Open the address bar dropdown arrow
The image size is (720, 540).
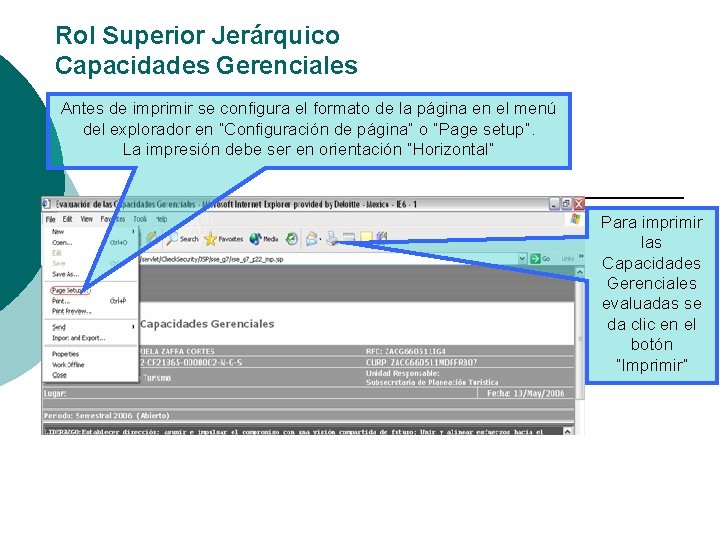pos(522,259)
